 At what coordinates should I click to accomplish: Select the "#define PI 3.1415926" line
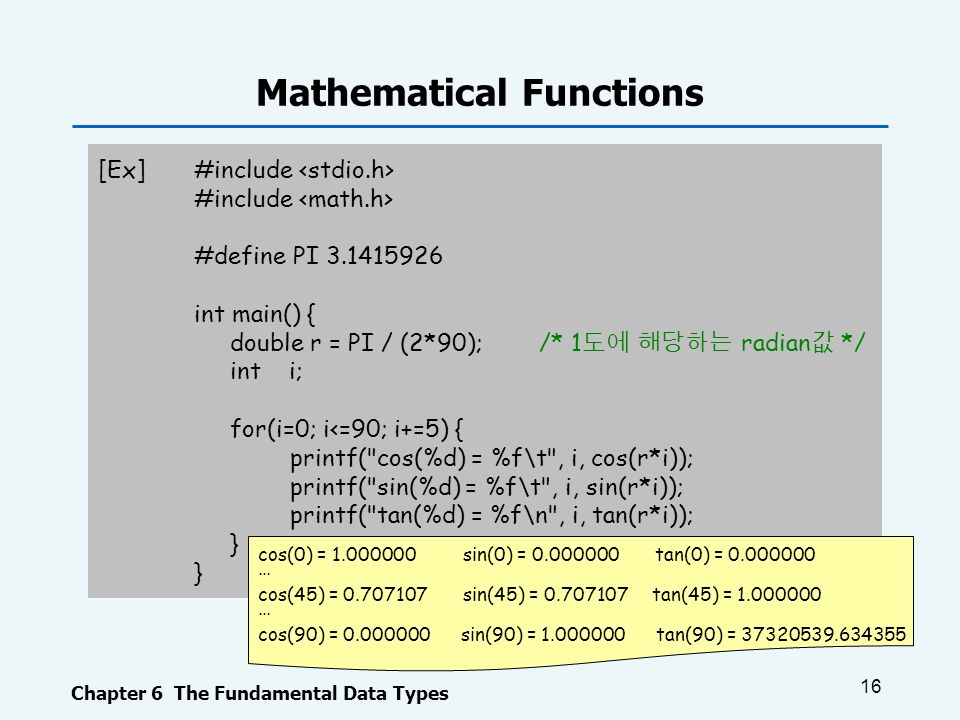318,255
